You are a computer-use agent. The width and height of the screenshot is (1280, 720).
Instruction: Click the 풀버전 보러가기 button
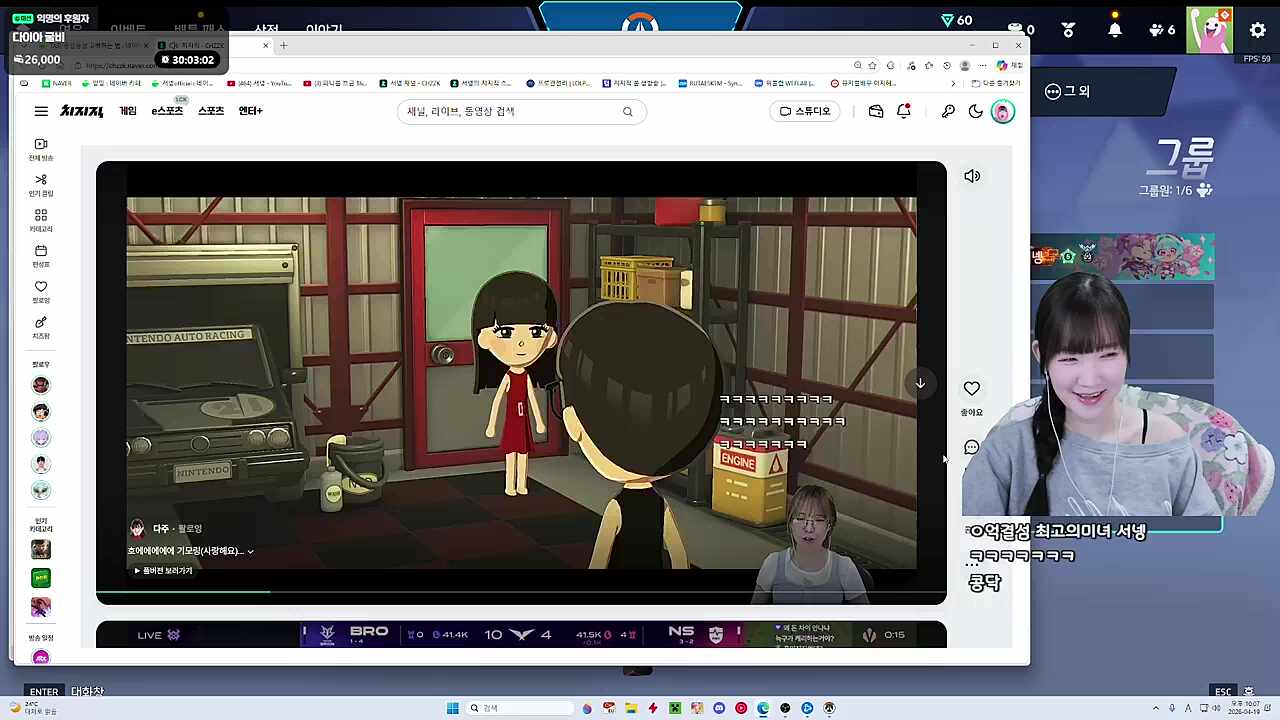coord(164,571)
